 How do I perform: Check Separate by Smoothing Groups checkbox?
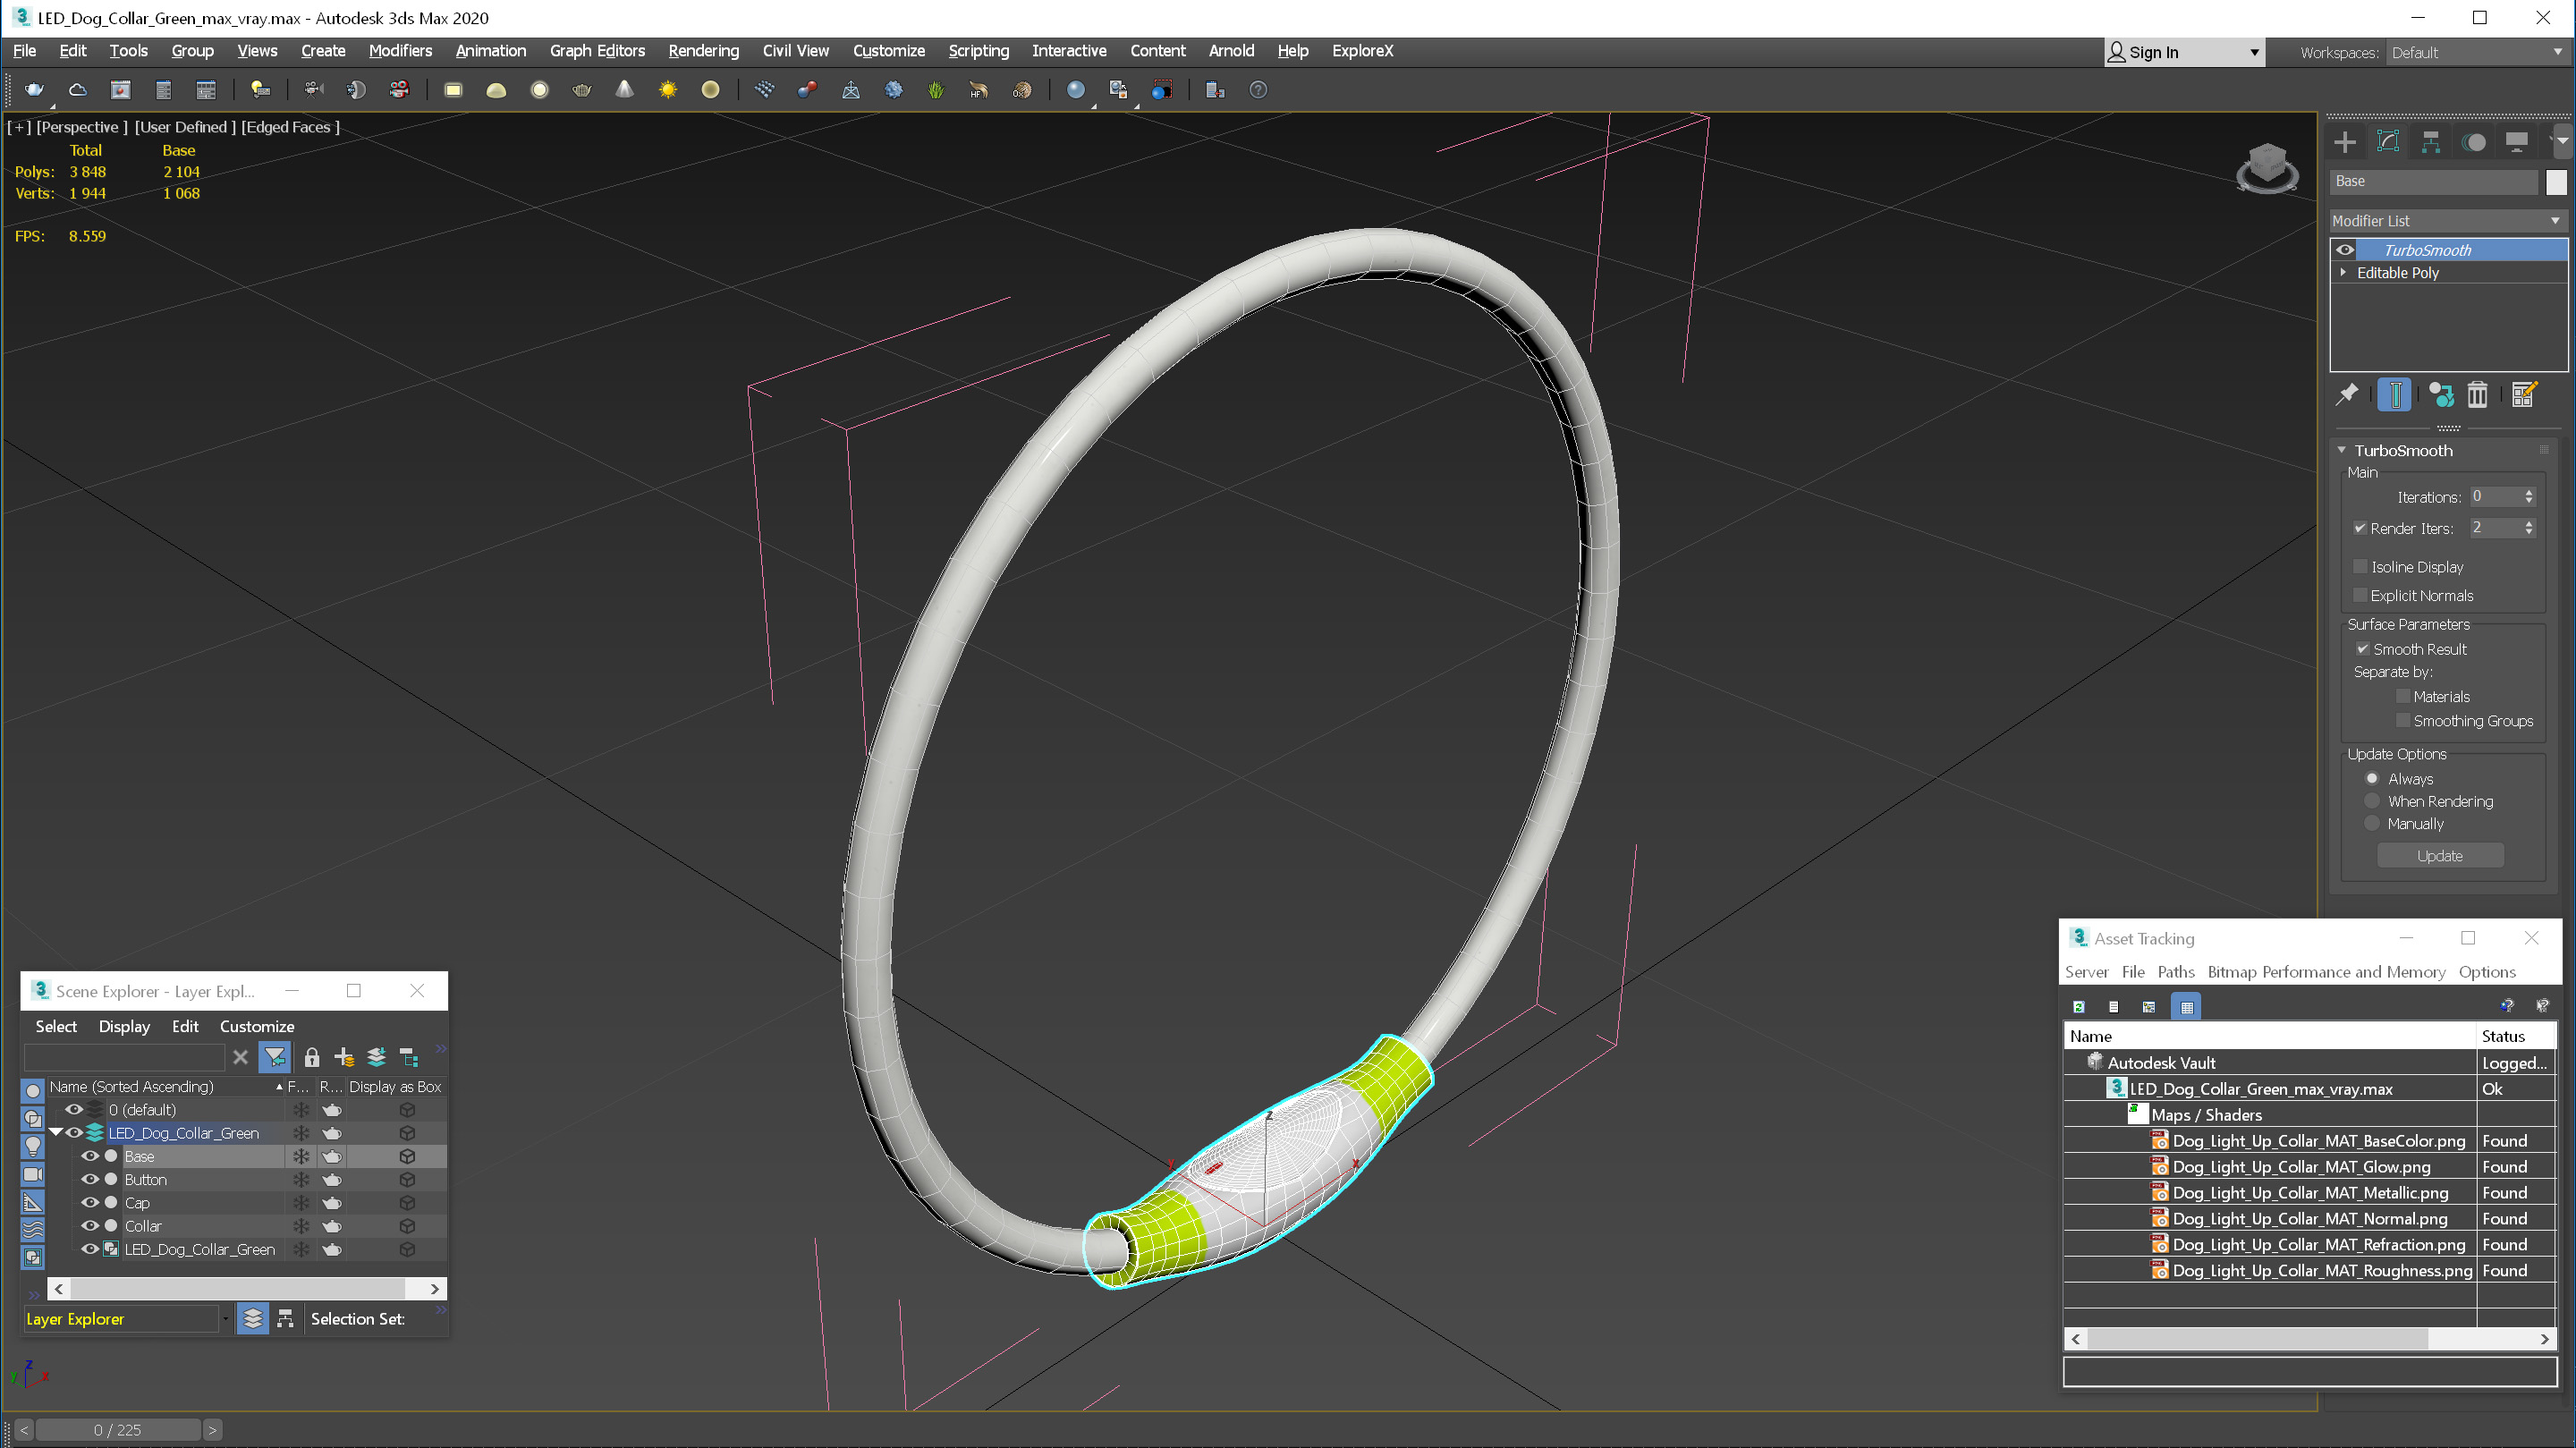(2403, 721)
